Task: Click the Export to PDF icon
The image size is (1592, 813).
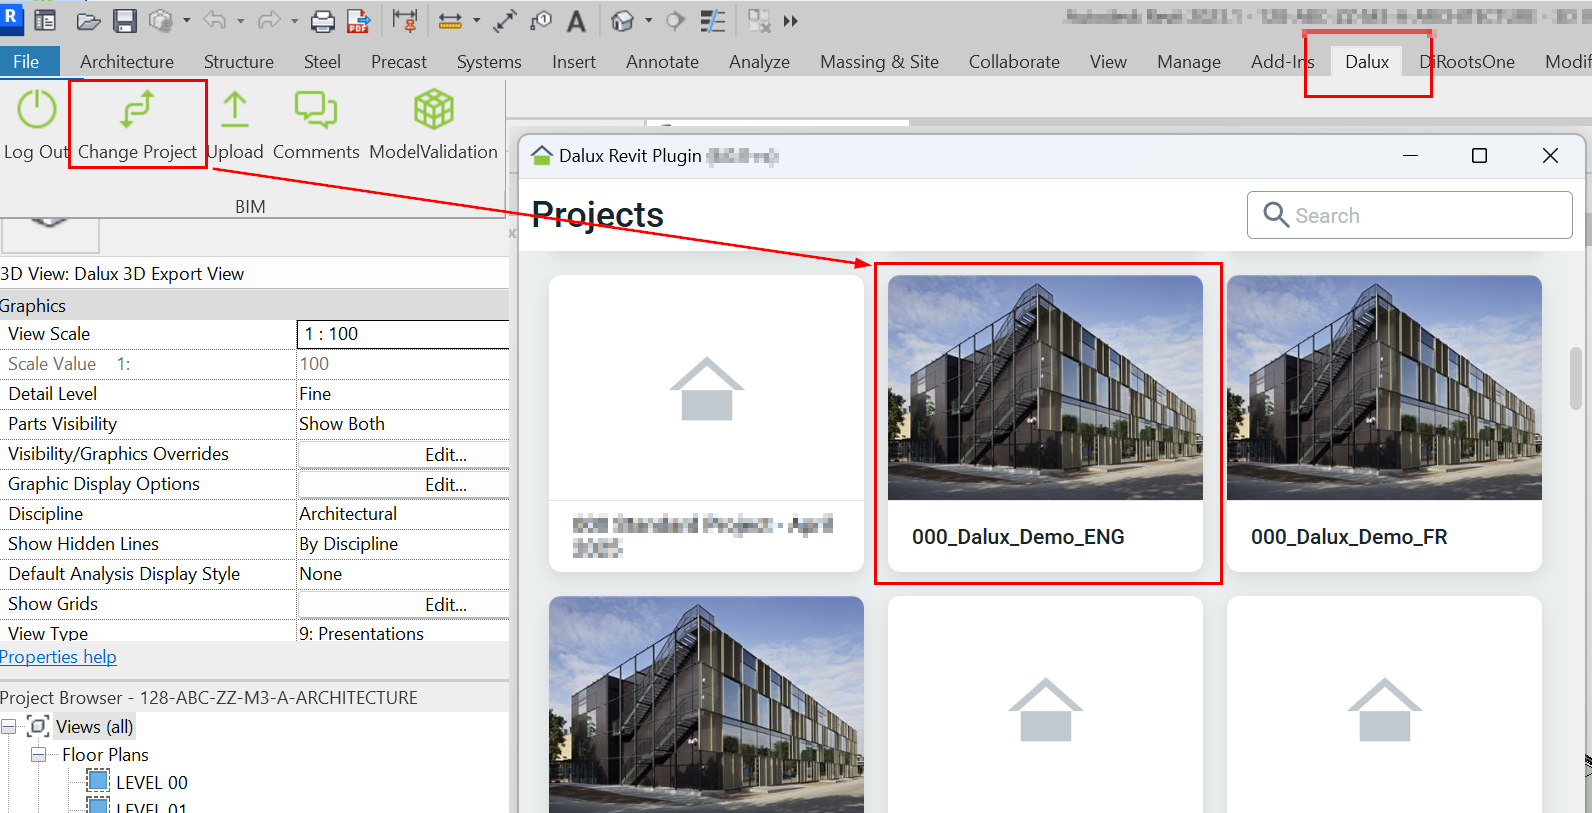Action: click(x=358, y=21)
